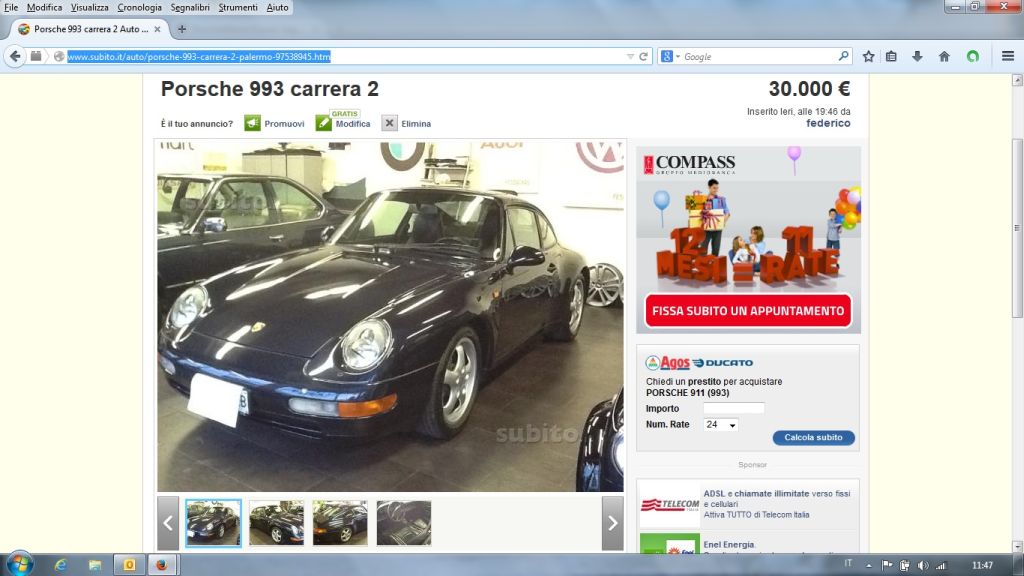The width and height of the screenshot is (1024, 576).
Task: Click the taskbar clock 11:47
Action: 982,566
